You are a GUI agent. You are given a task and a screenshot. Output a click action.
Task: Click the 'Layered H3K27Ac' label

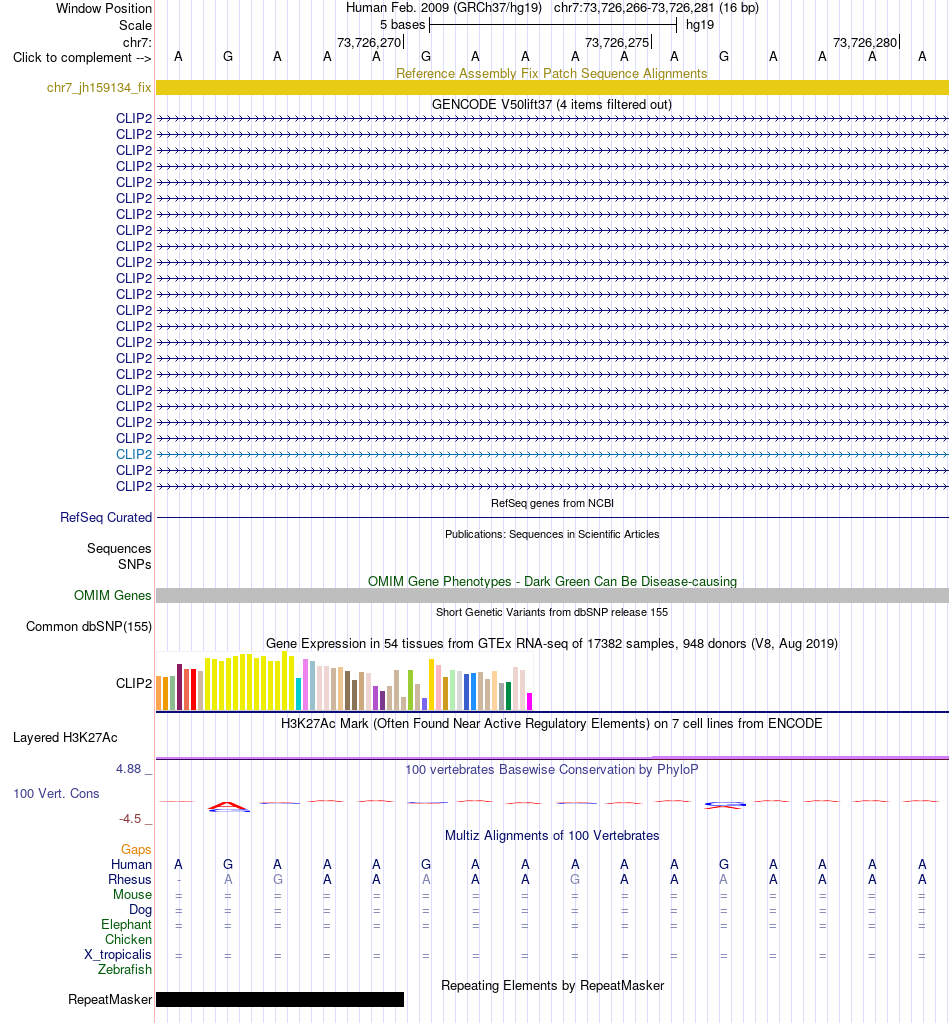coord(65,738)
